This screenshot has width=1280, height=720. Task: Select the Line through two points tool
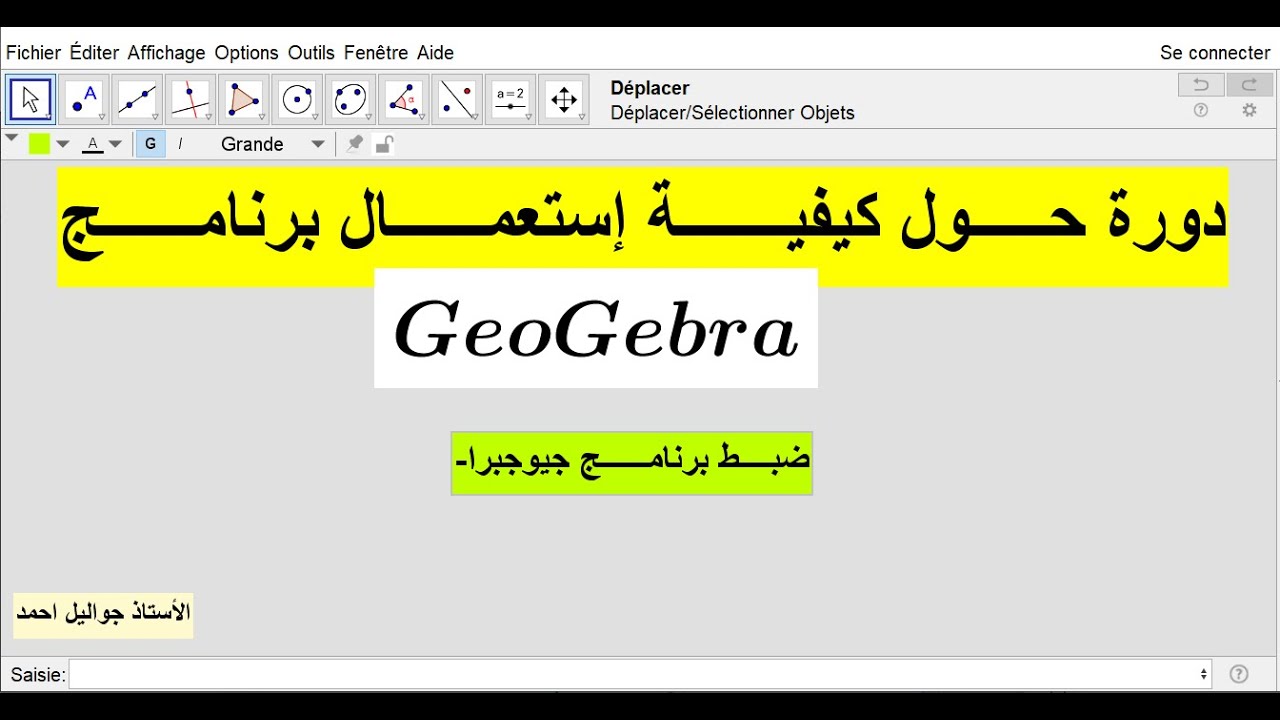137,99
